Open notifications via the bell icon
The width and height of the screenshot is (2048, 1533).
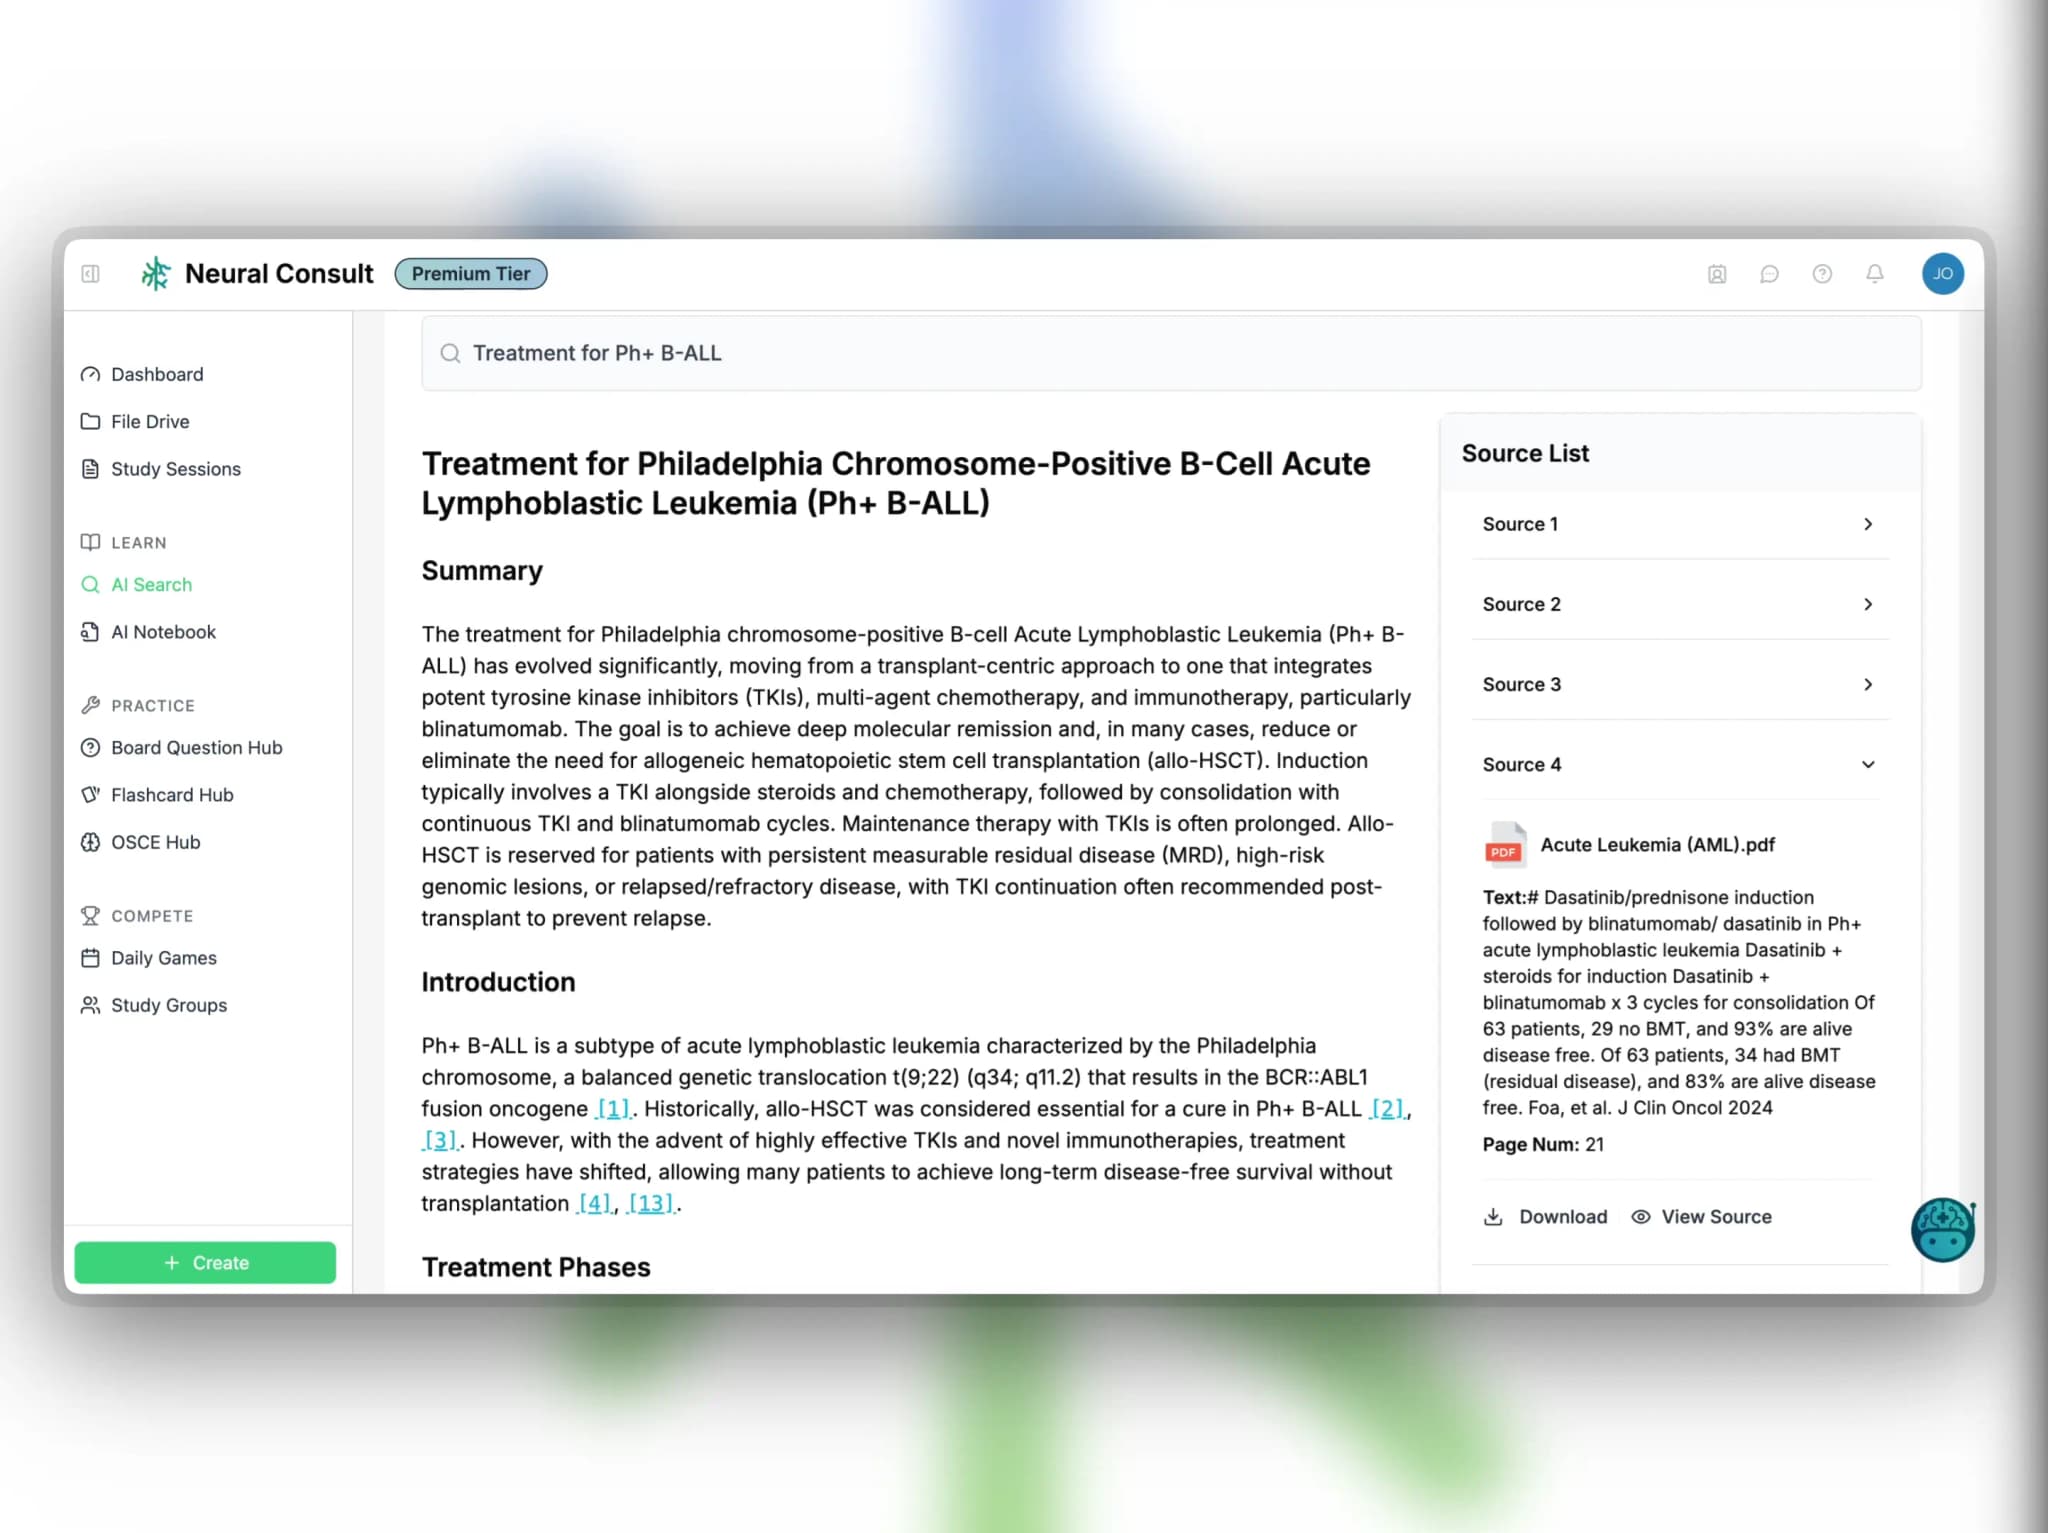[x=1875, y=273]
